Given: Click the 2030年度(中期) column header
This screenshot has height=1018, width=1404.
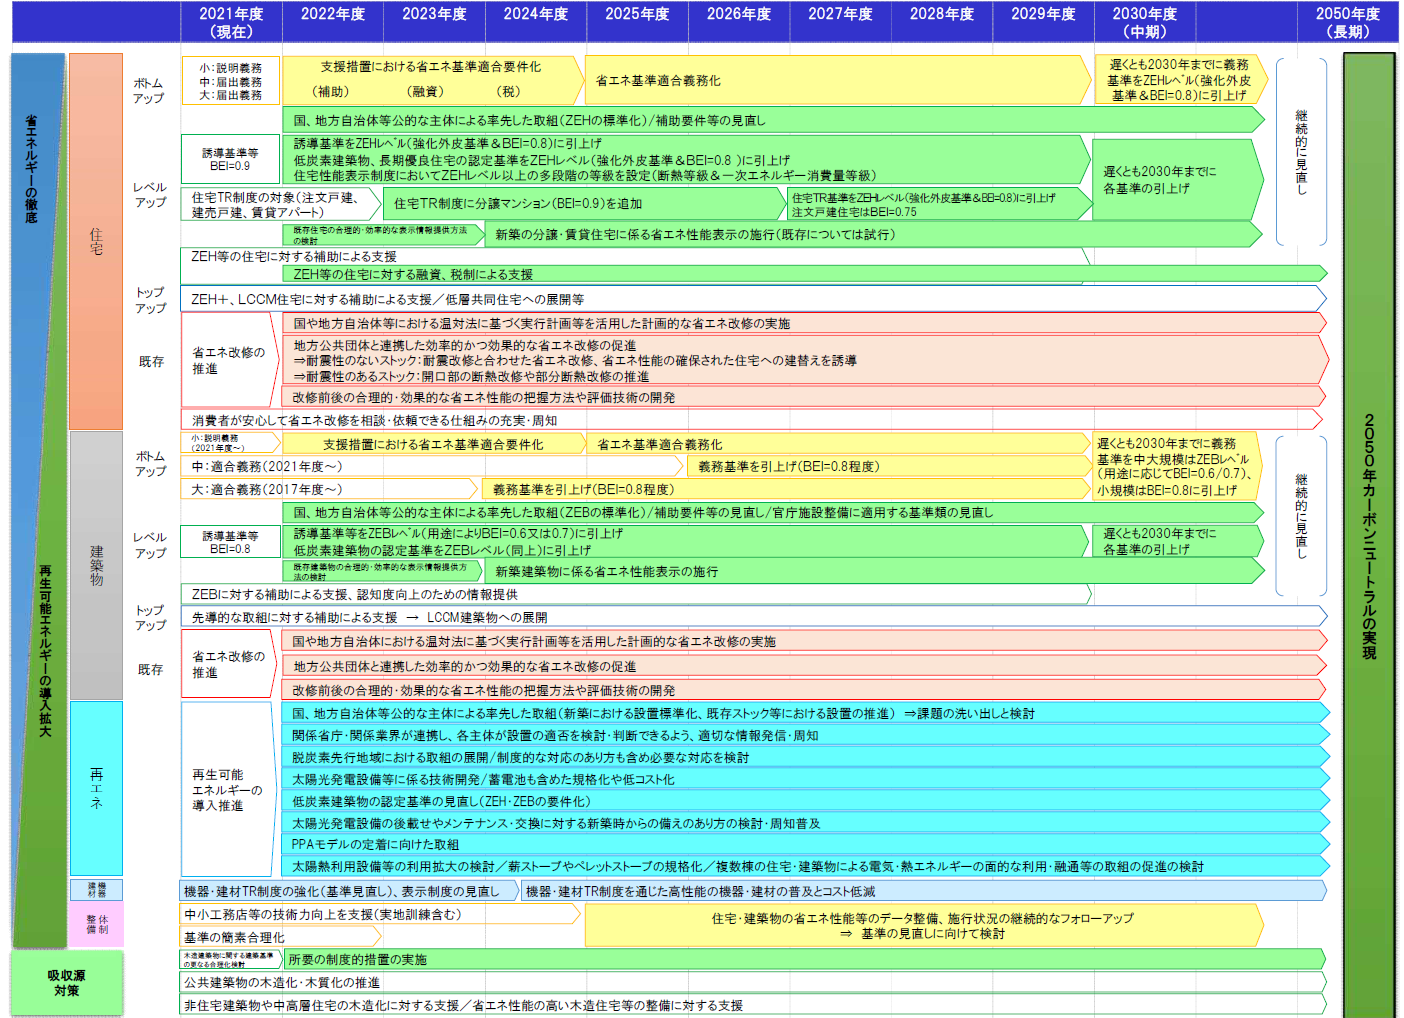Looking at the screenshot, I should [1144, 22].
